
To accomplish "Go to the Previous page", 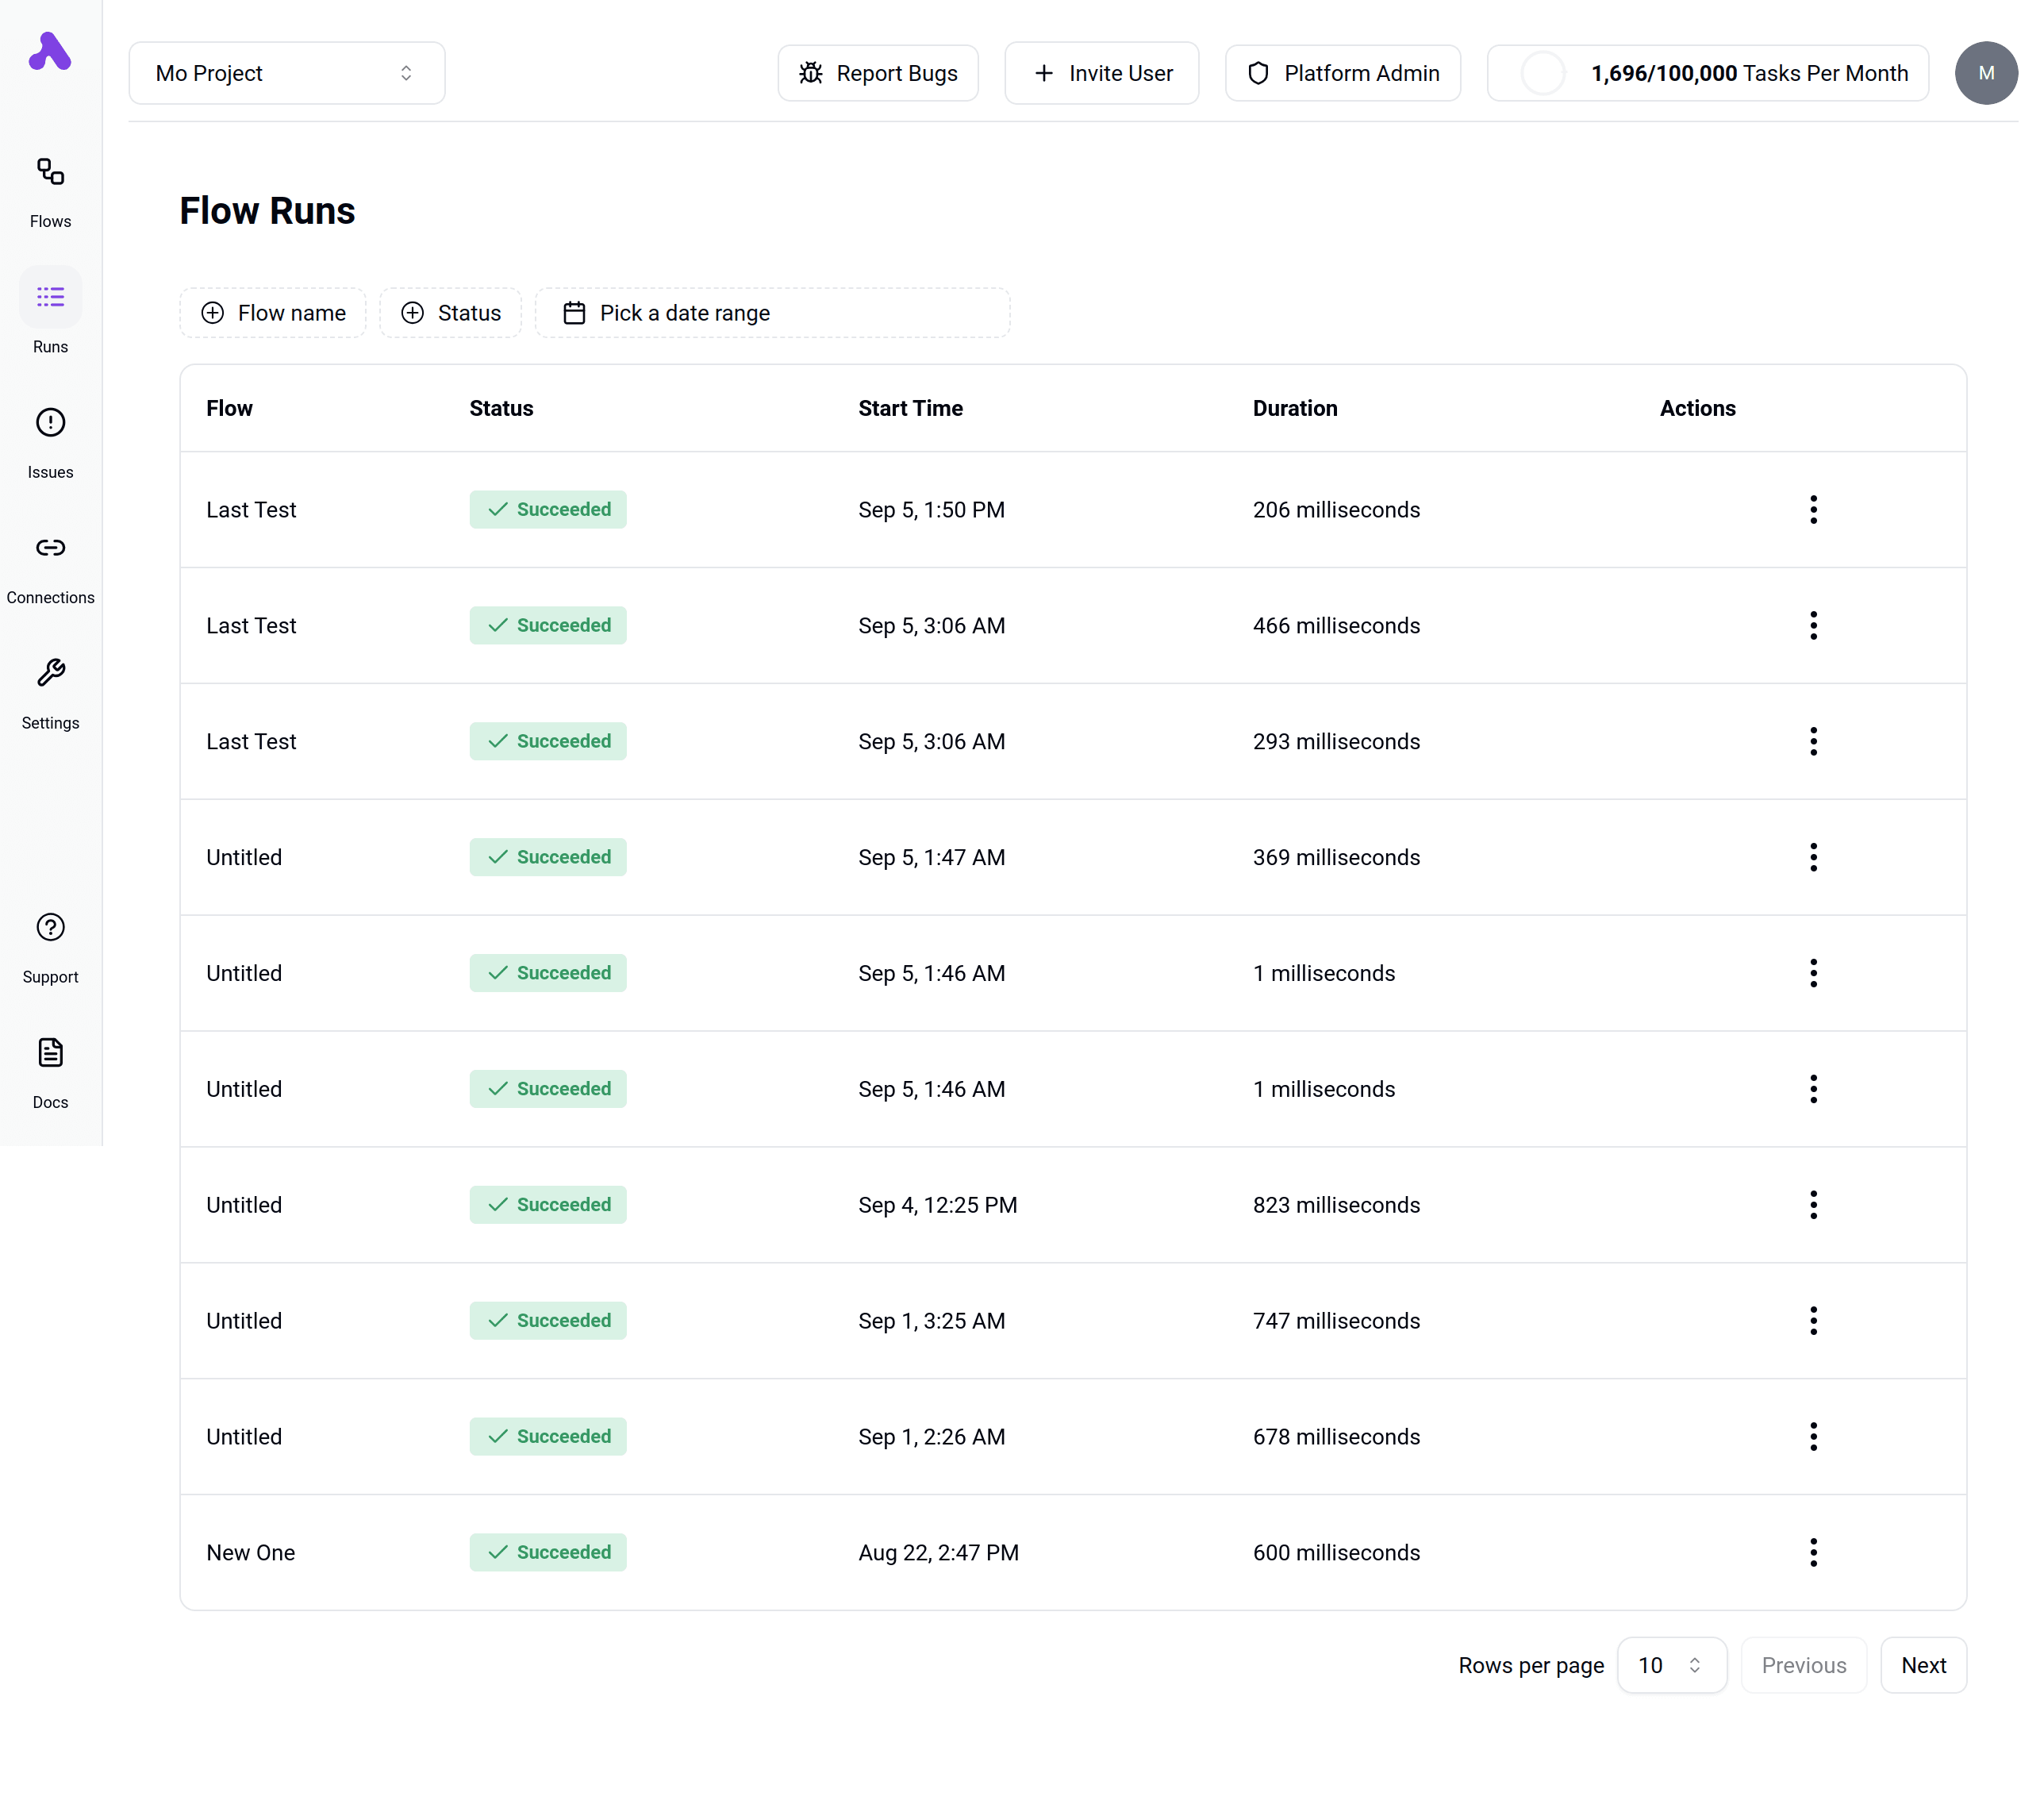I will (1803, 1665).
